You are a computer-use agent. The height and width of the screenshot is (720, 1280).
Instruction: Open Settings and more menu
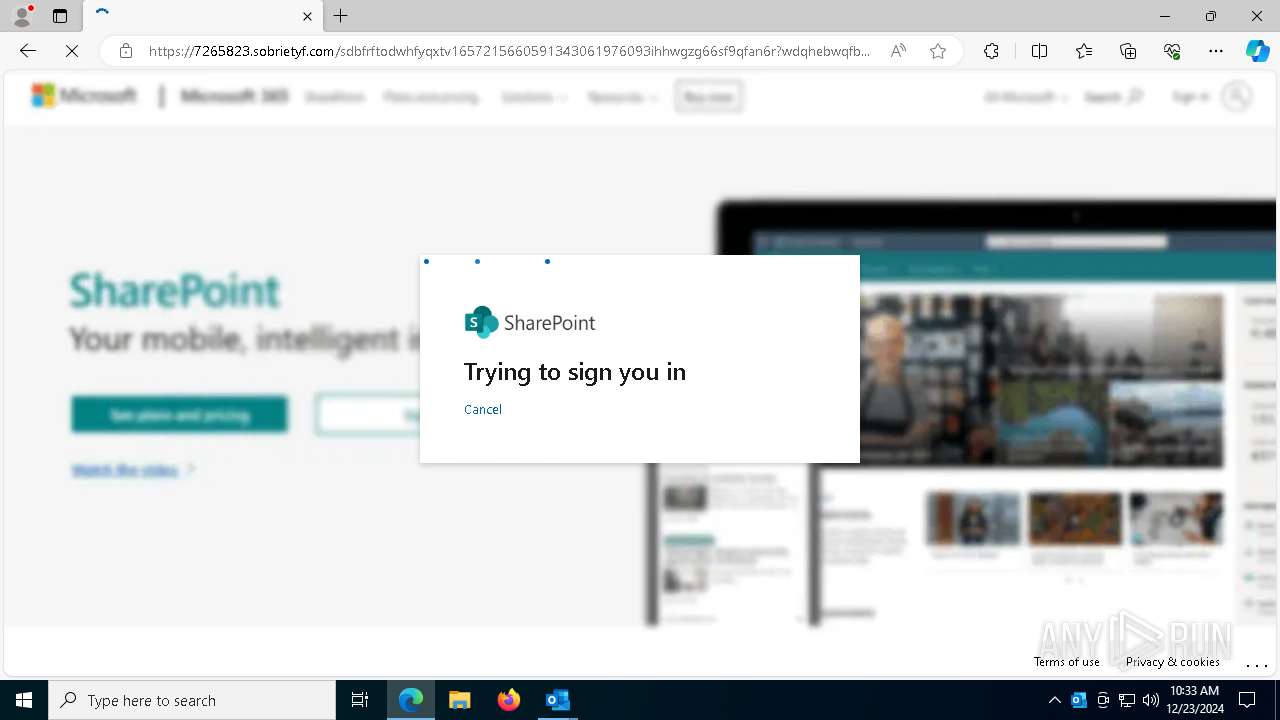tap(1216, 51)
